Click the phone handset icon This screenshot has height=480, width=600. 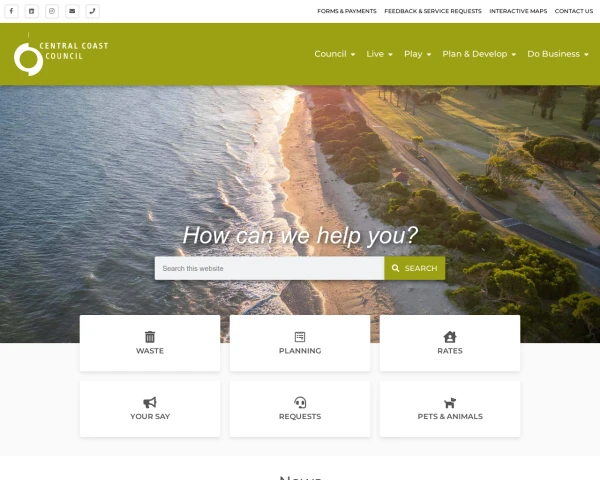click(x=93, y=11)
